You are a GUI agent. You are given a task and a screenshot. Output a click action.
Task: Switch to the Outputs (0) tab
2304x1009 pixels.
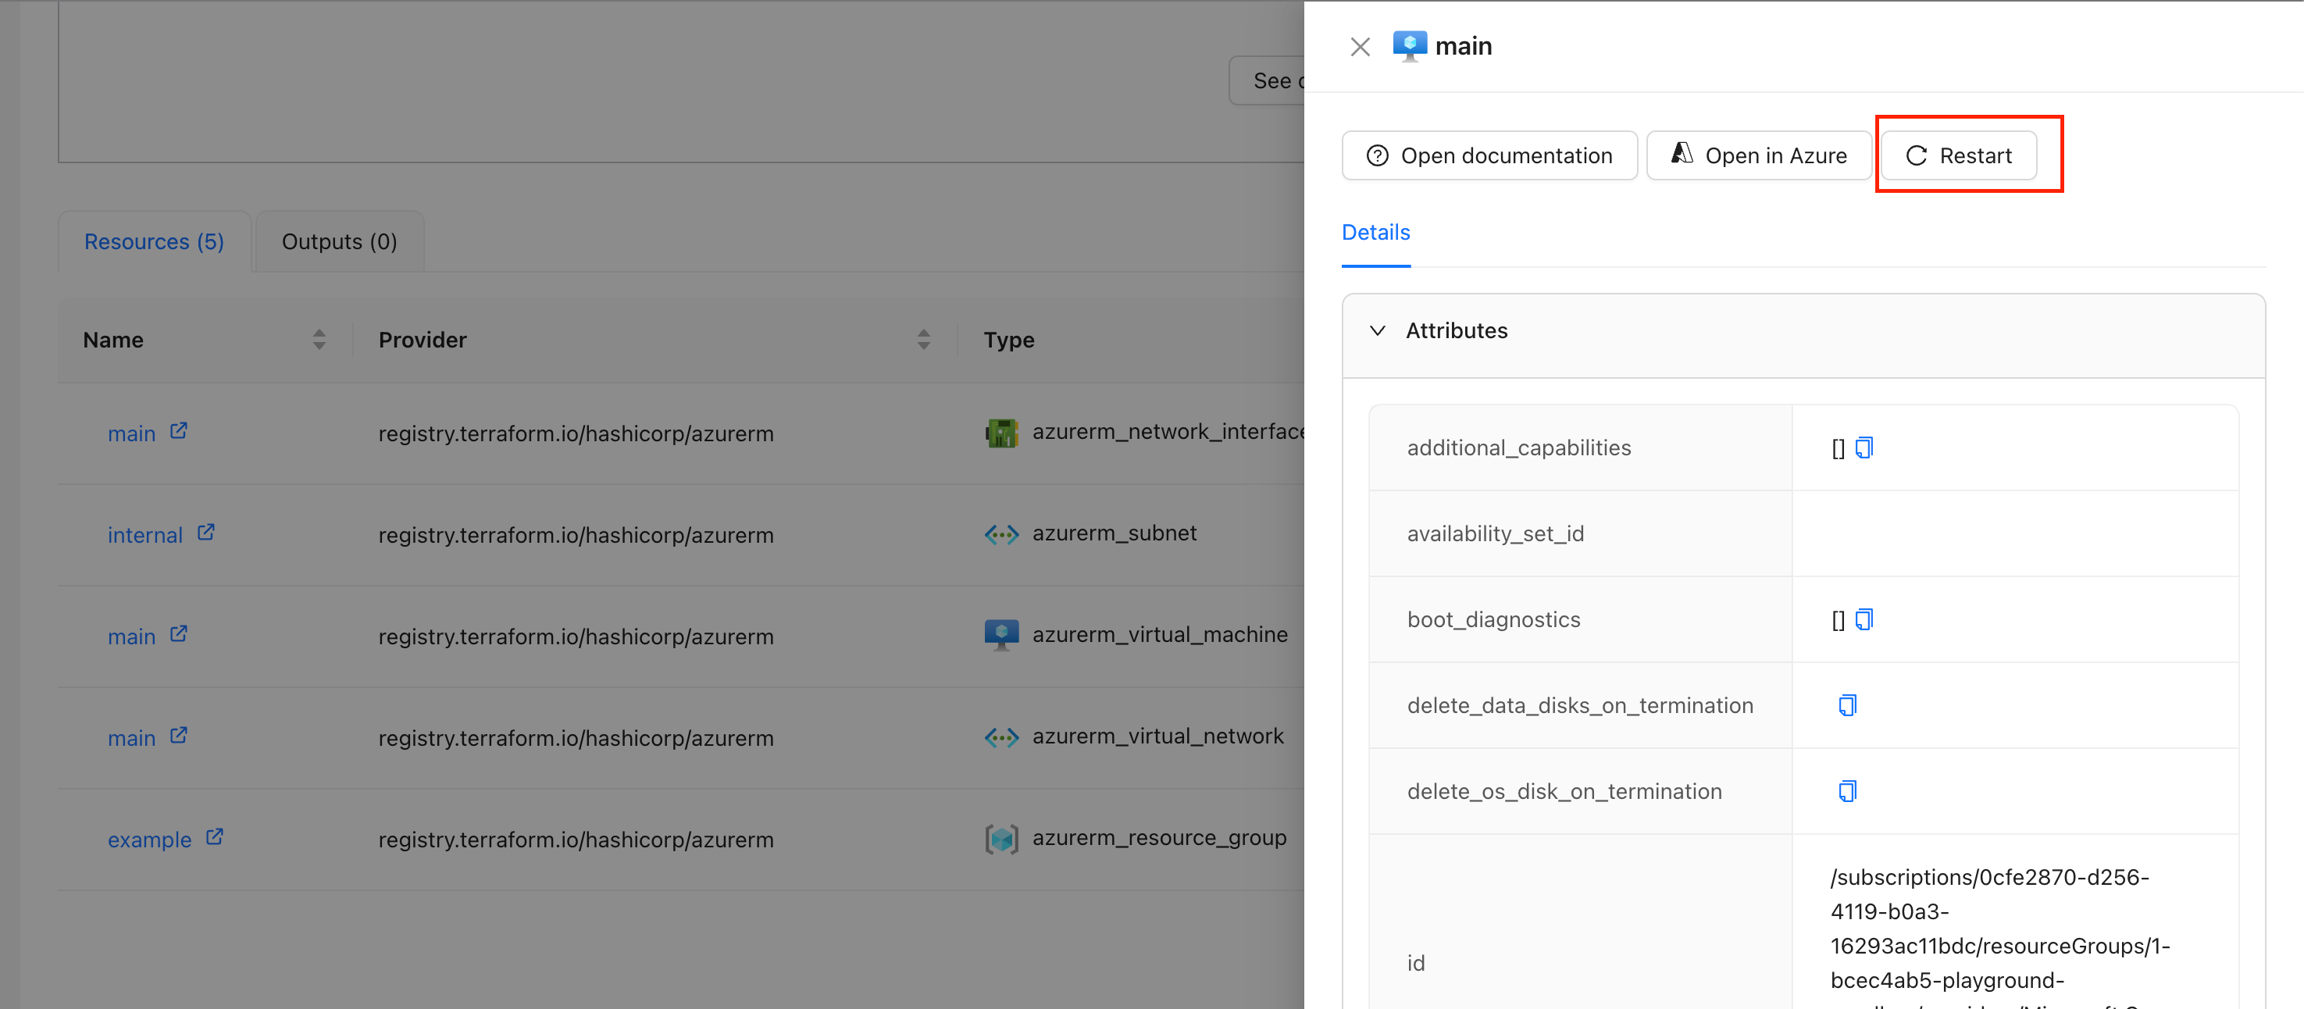339,242
